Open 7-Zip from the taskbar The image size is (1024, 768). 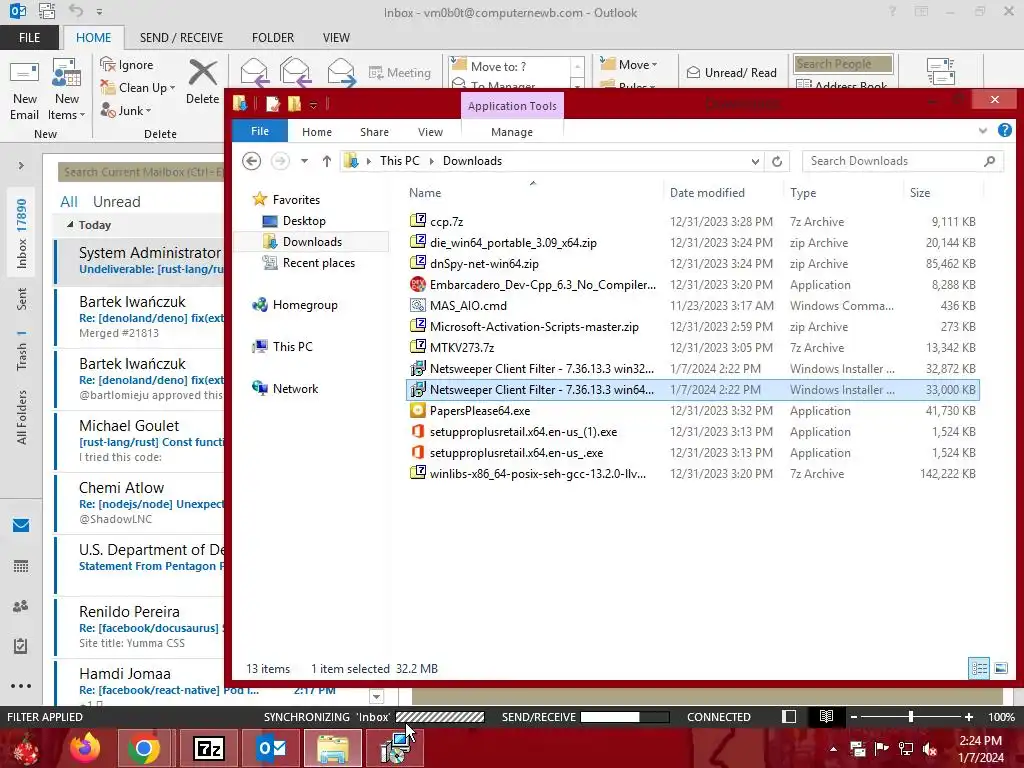209,748
